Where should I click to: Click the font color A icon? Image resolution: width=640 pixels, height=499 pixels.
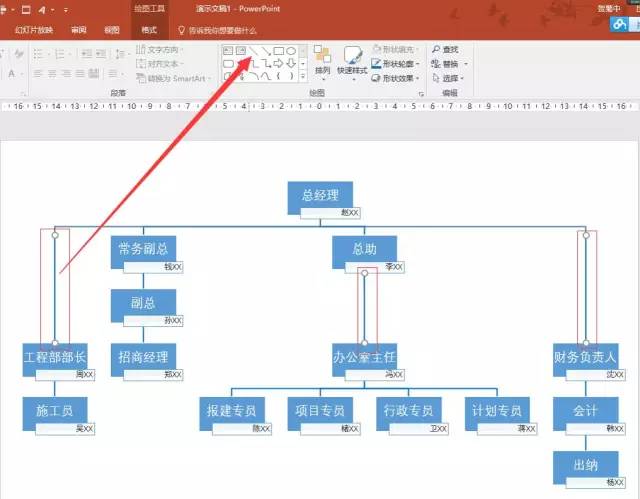click(x=11, y=74)
